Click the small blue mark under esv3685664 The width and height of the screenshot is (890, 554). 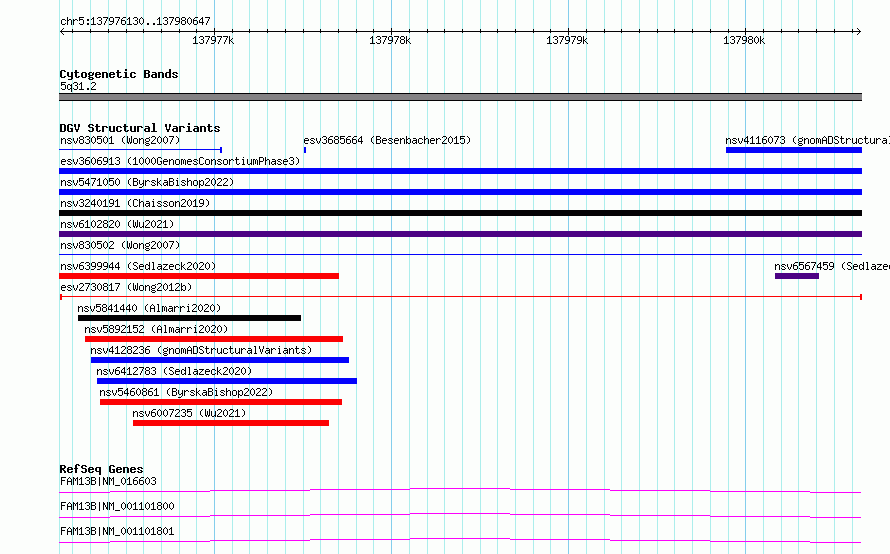[305, 150]
